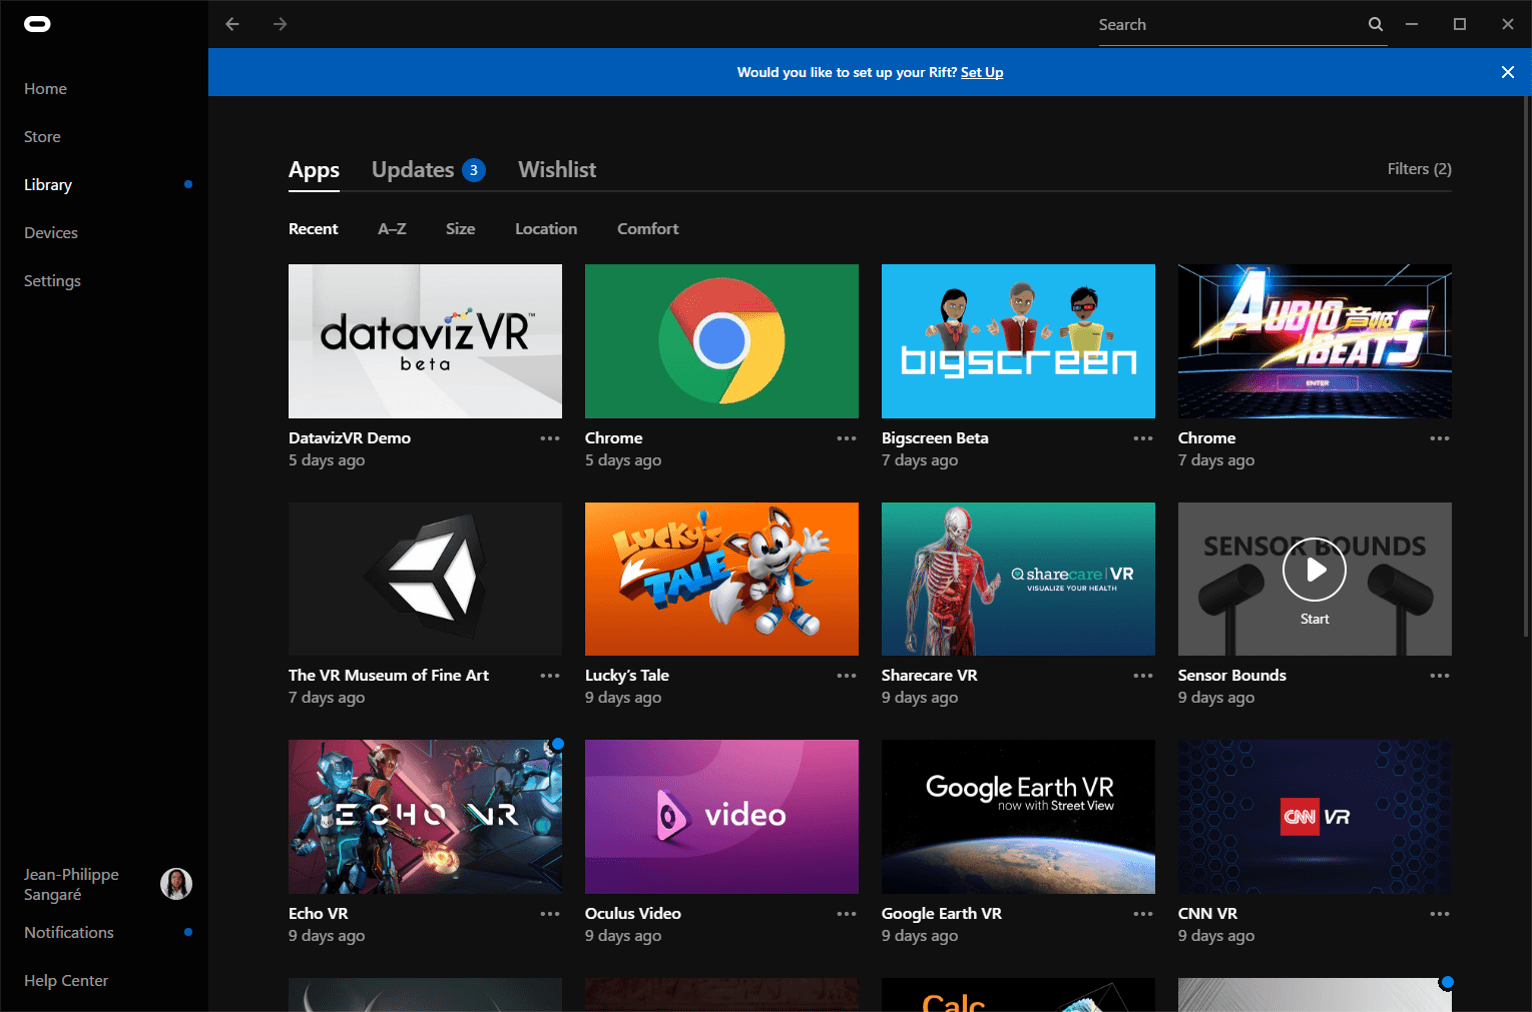Open the Help Center
This screenshot has height=1012, width=1532.
(66, 981)
